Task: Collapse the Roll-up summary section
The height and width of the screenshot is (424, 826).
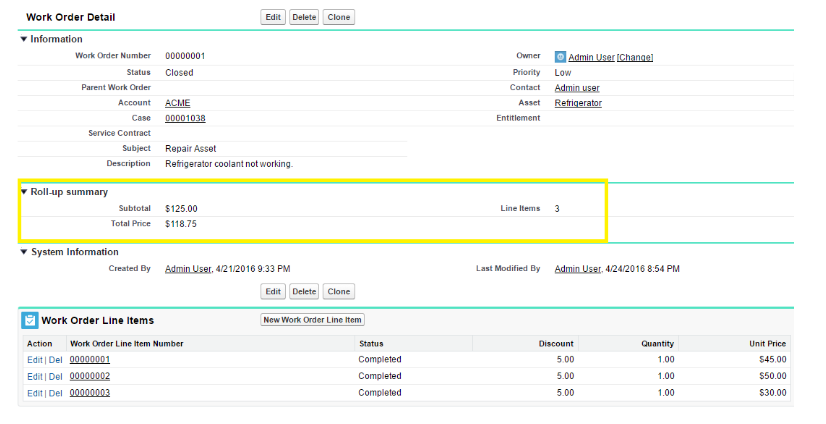Action: click(x=24, y=191)
